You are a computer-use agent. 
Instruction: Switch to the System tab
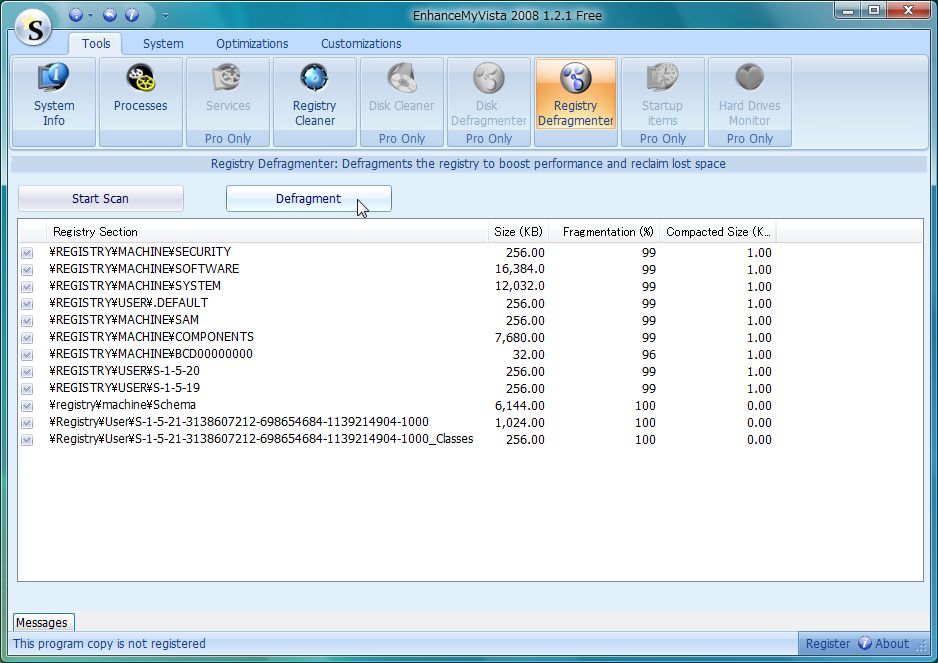(163, 44)
